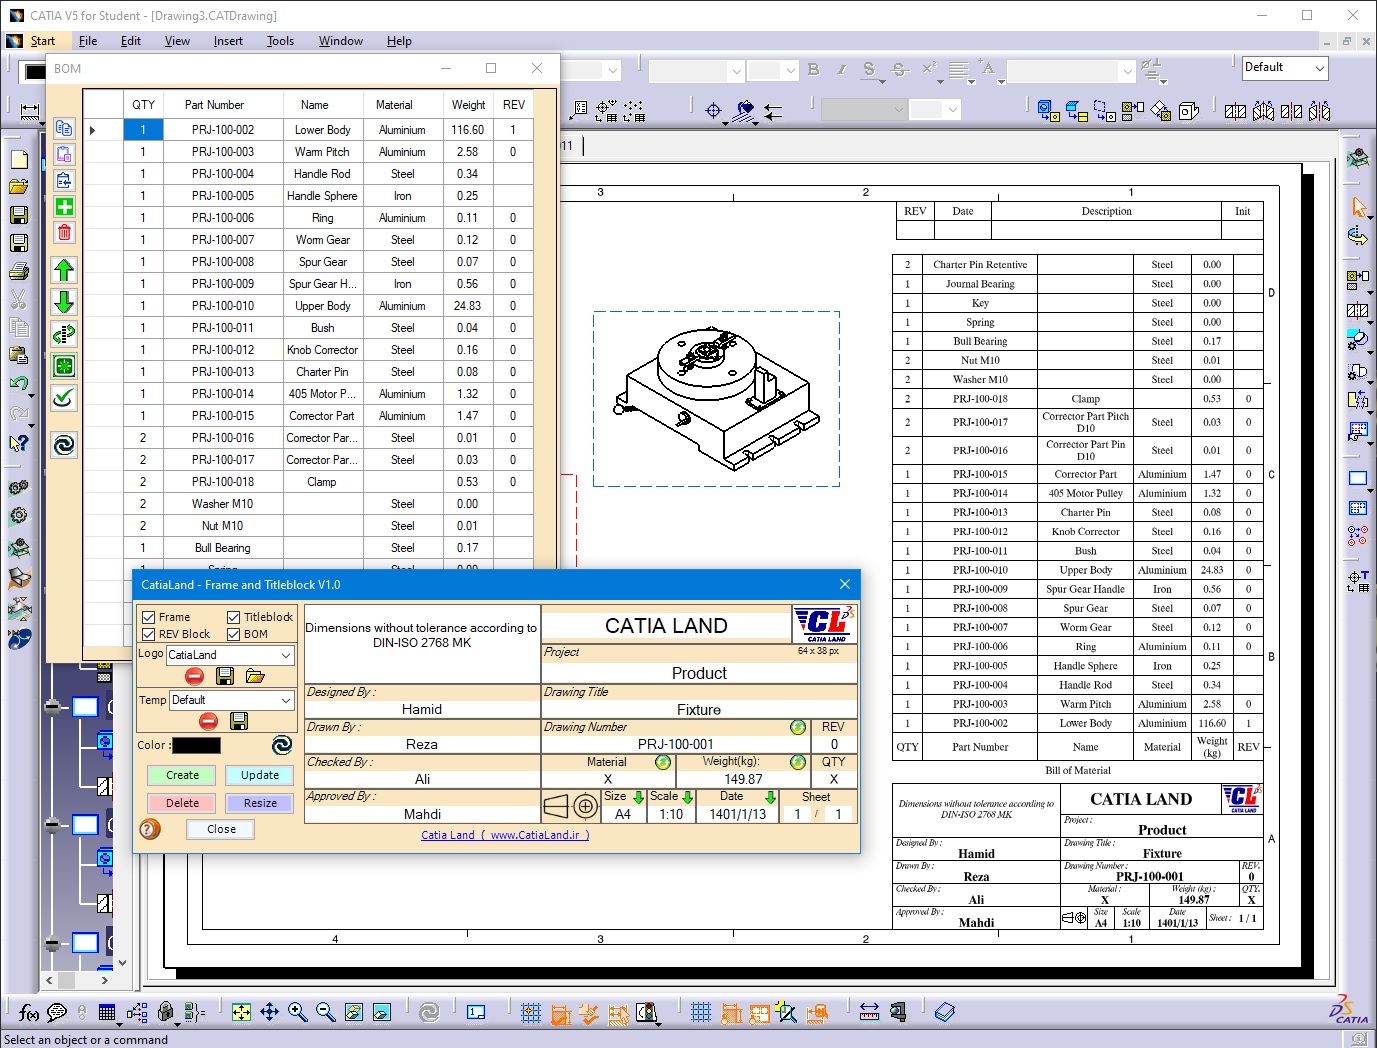Click BOM cell PRJ-100-010

(223, 306)
